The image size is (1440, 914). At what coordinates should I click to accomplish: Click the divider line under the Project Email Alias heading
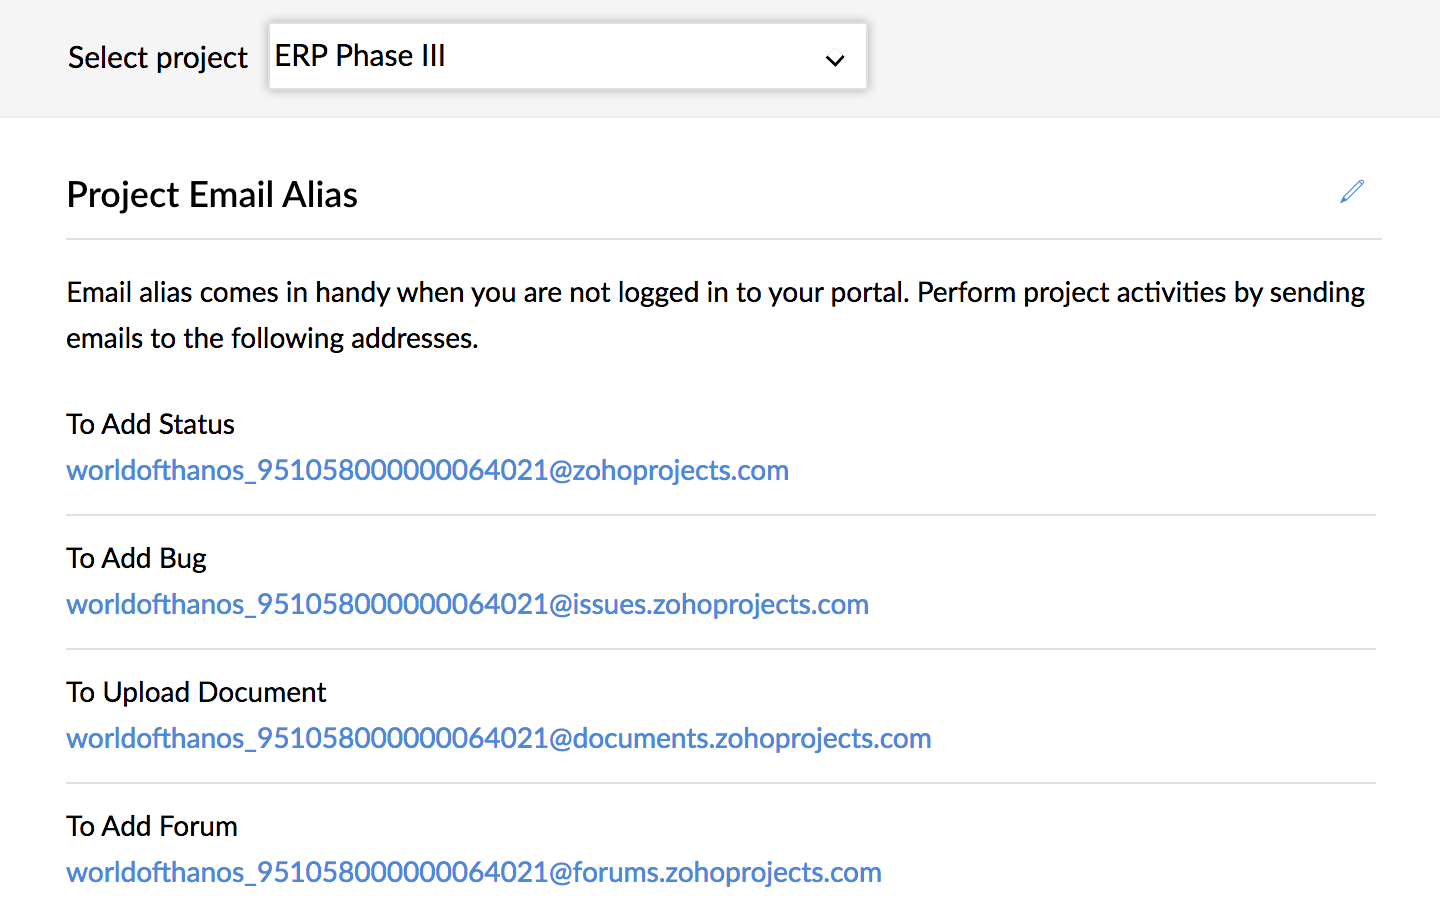pyautogui.click(x=723, y=239)
